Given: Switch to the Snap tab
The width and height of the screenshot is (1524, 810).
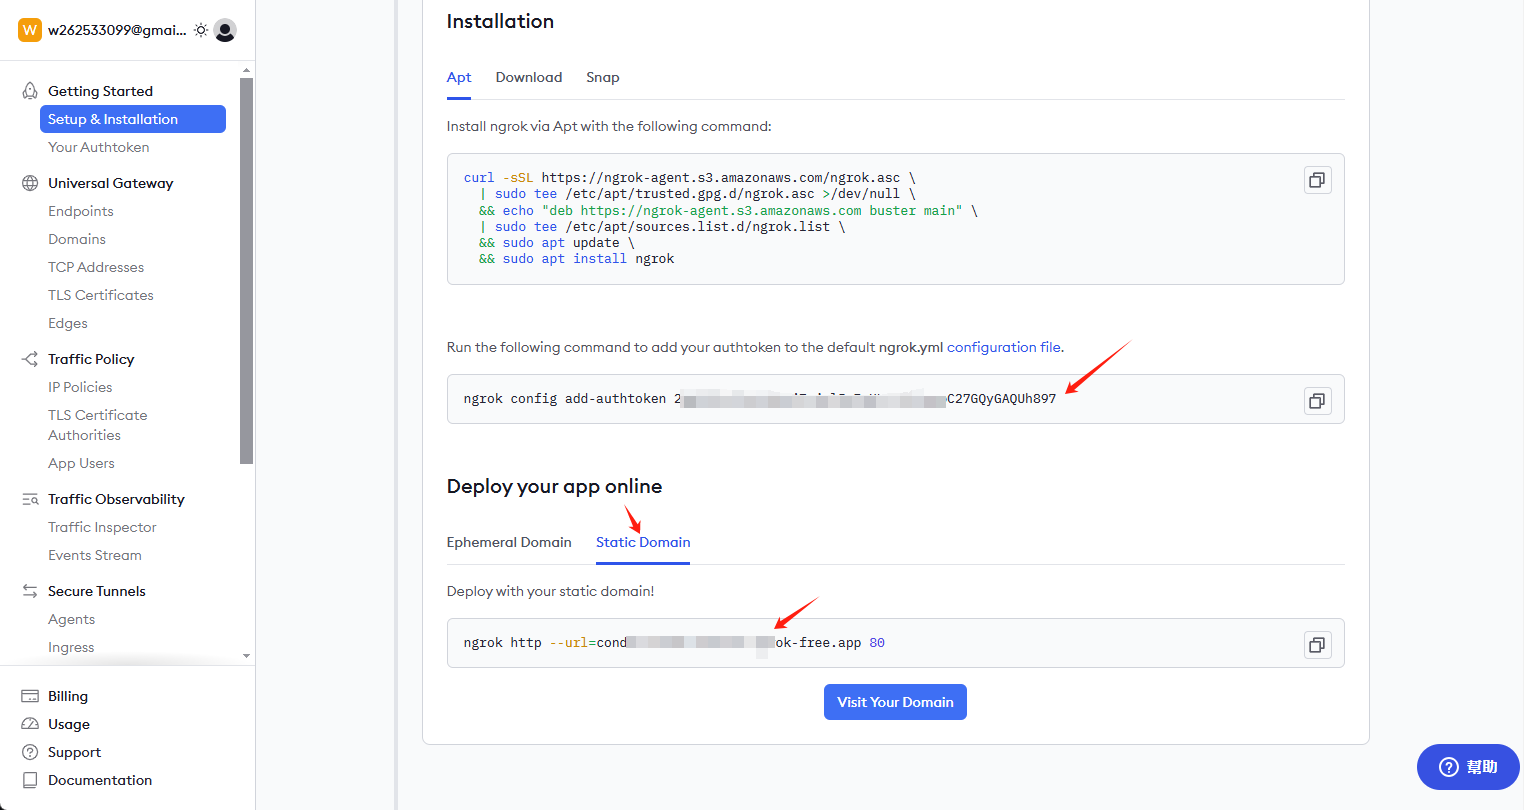Looking at the screenshot, I should [603, 78].
